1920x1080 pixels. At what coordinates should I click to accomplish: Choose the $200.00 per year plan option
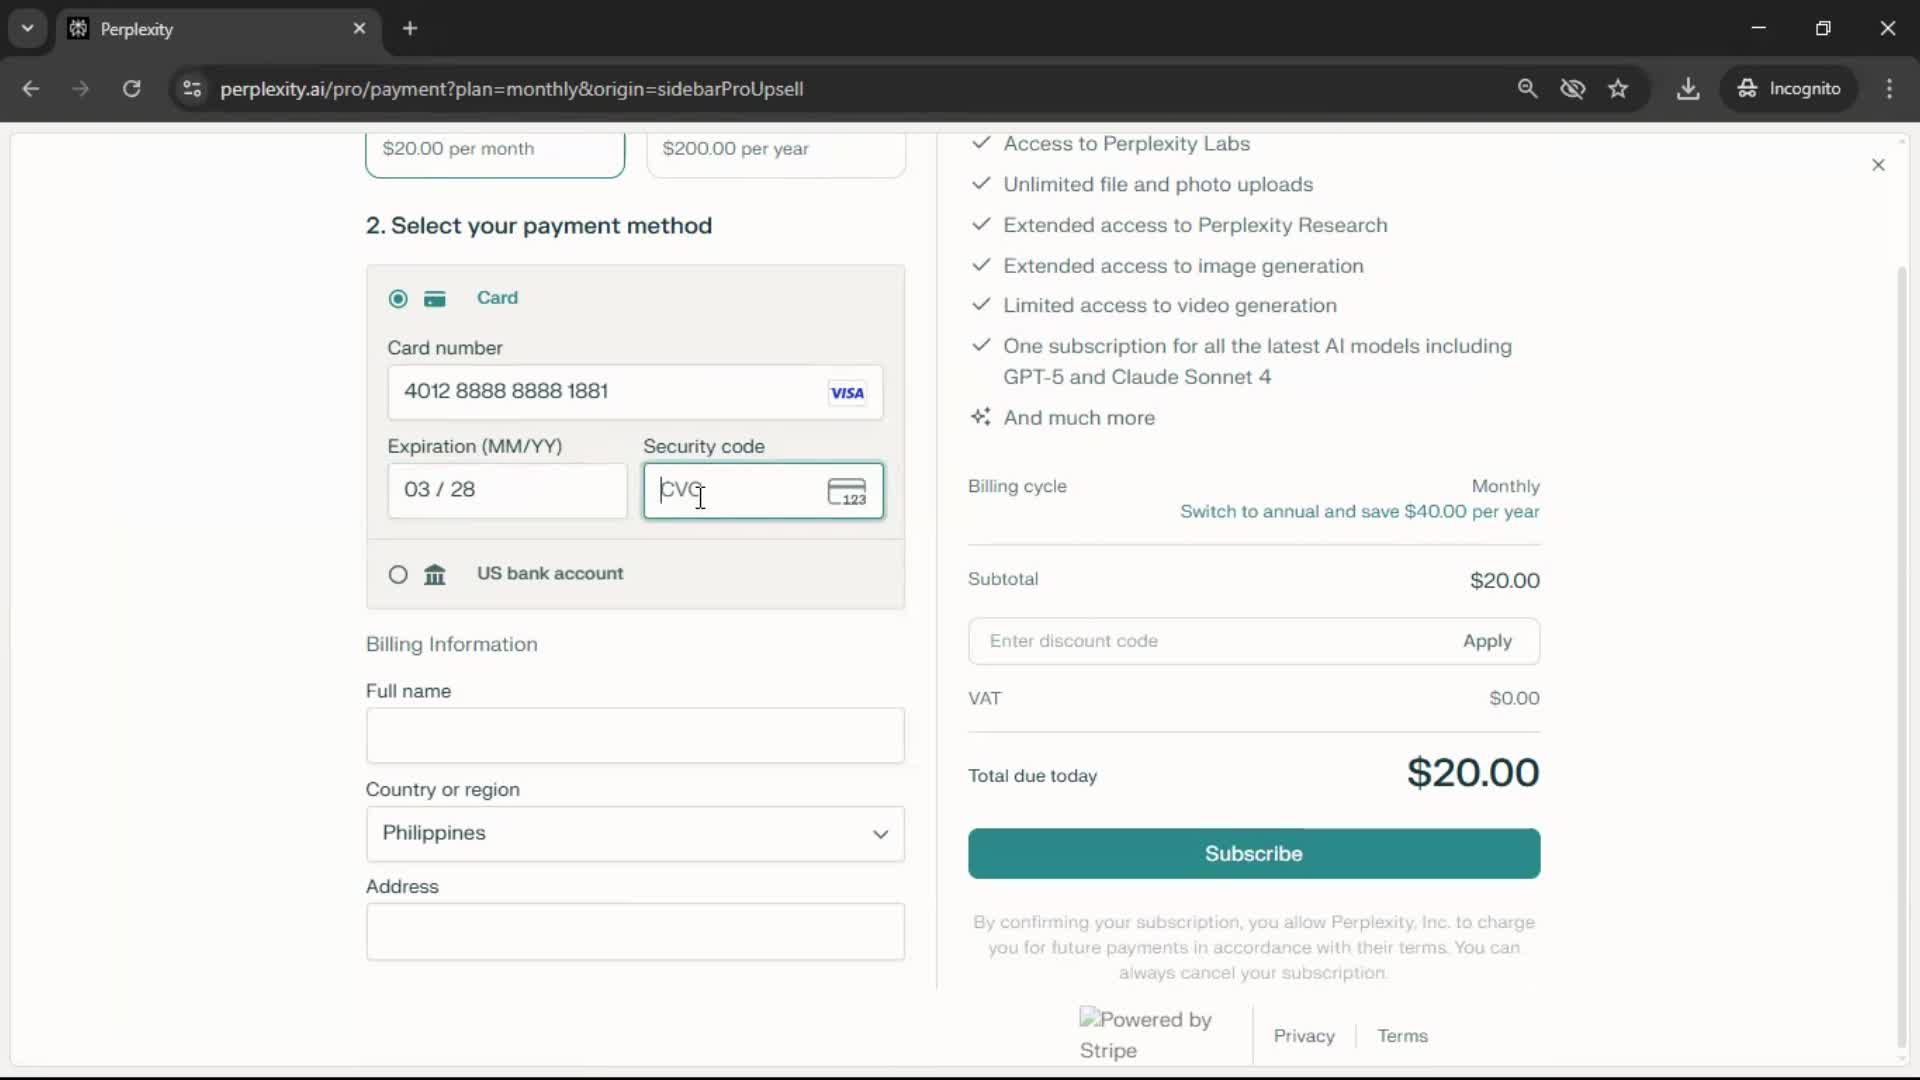pos(776,150)
